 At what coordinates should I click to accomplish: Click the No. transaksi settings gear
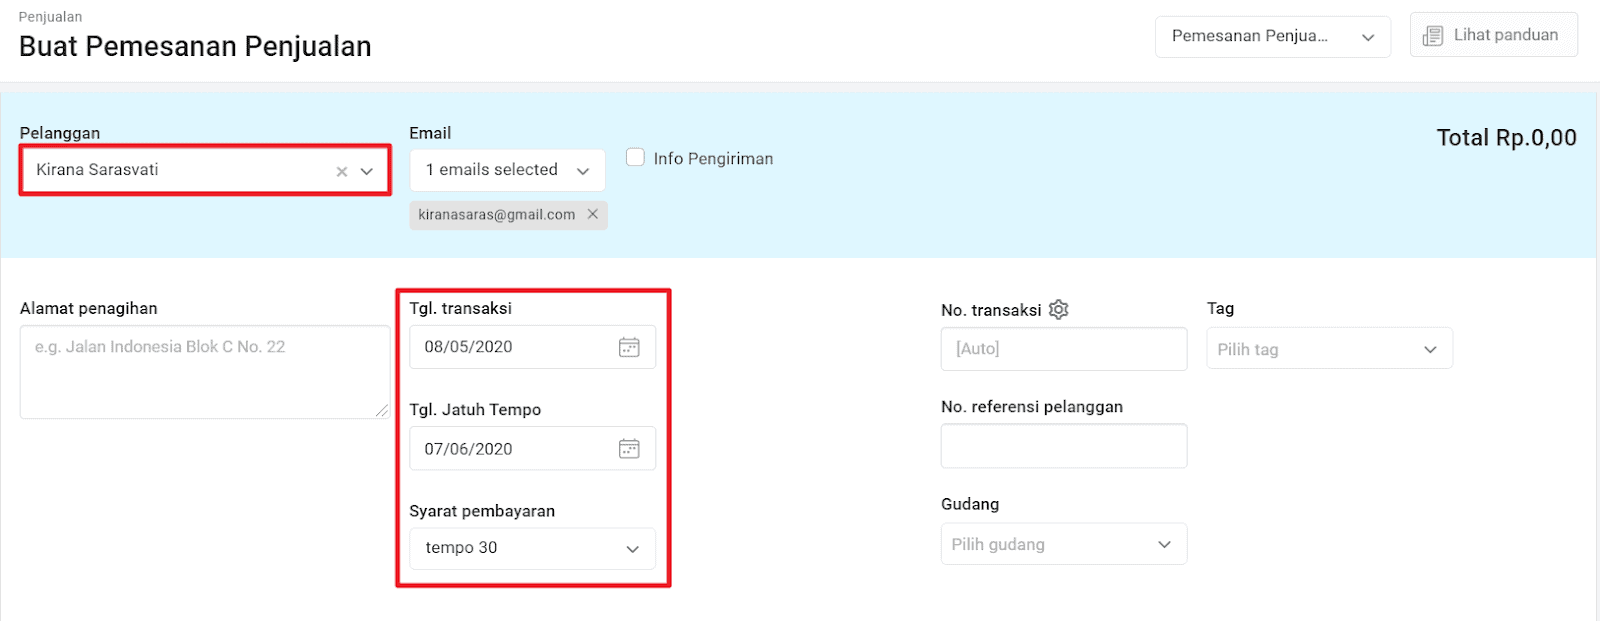[x=1059, y=310]
